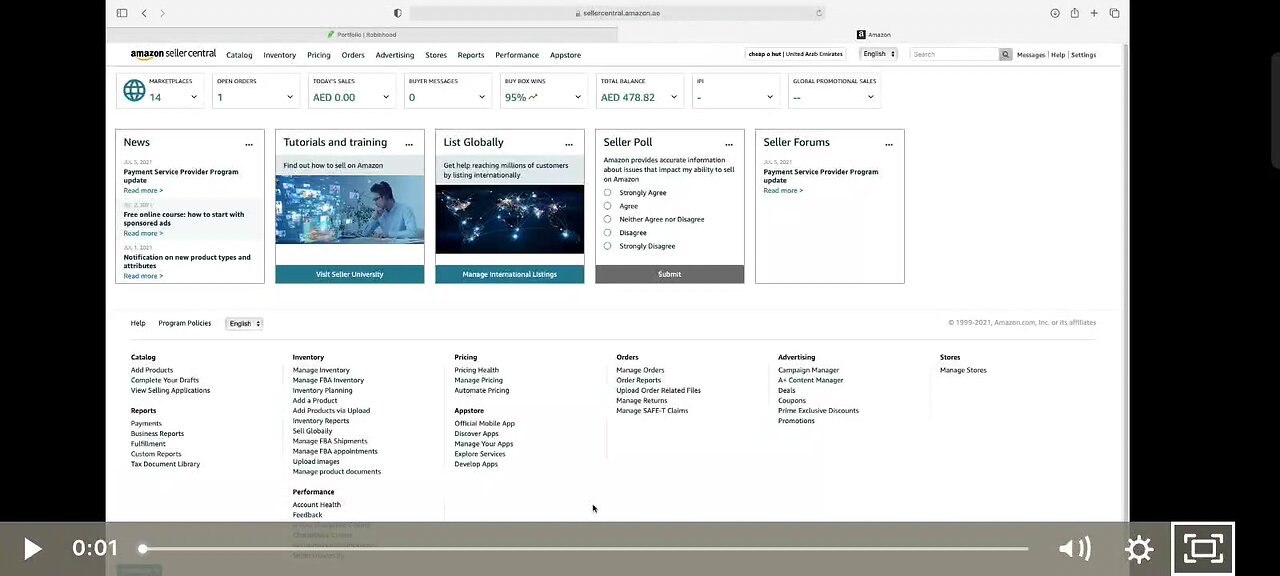Open Appstore menu in top navigation
1280x576 pixels.
tap(565, 55)
